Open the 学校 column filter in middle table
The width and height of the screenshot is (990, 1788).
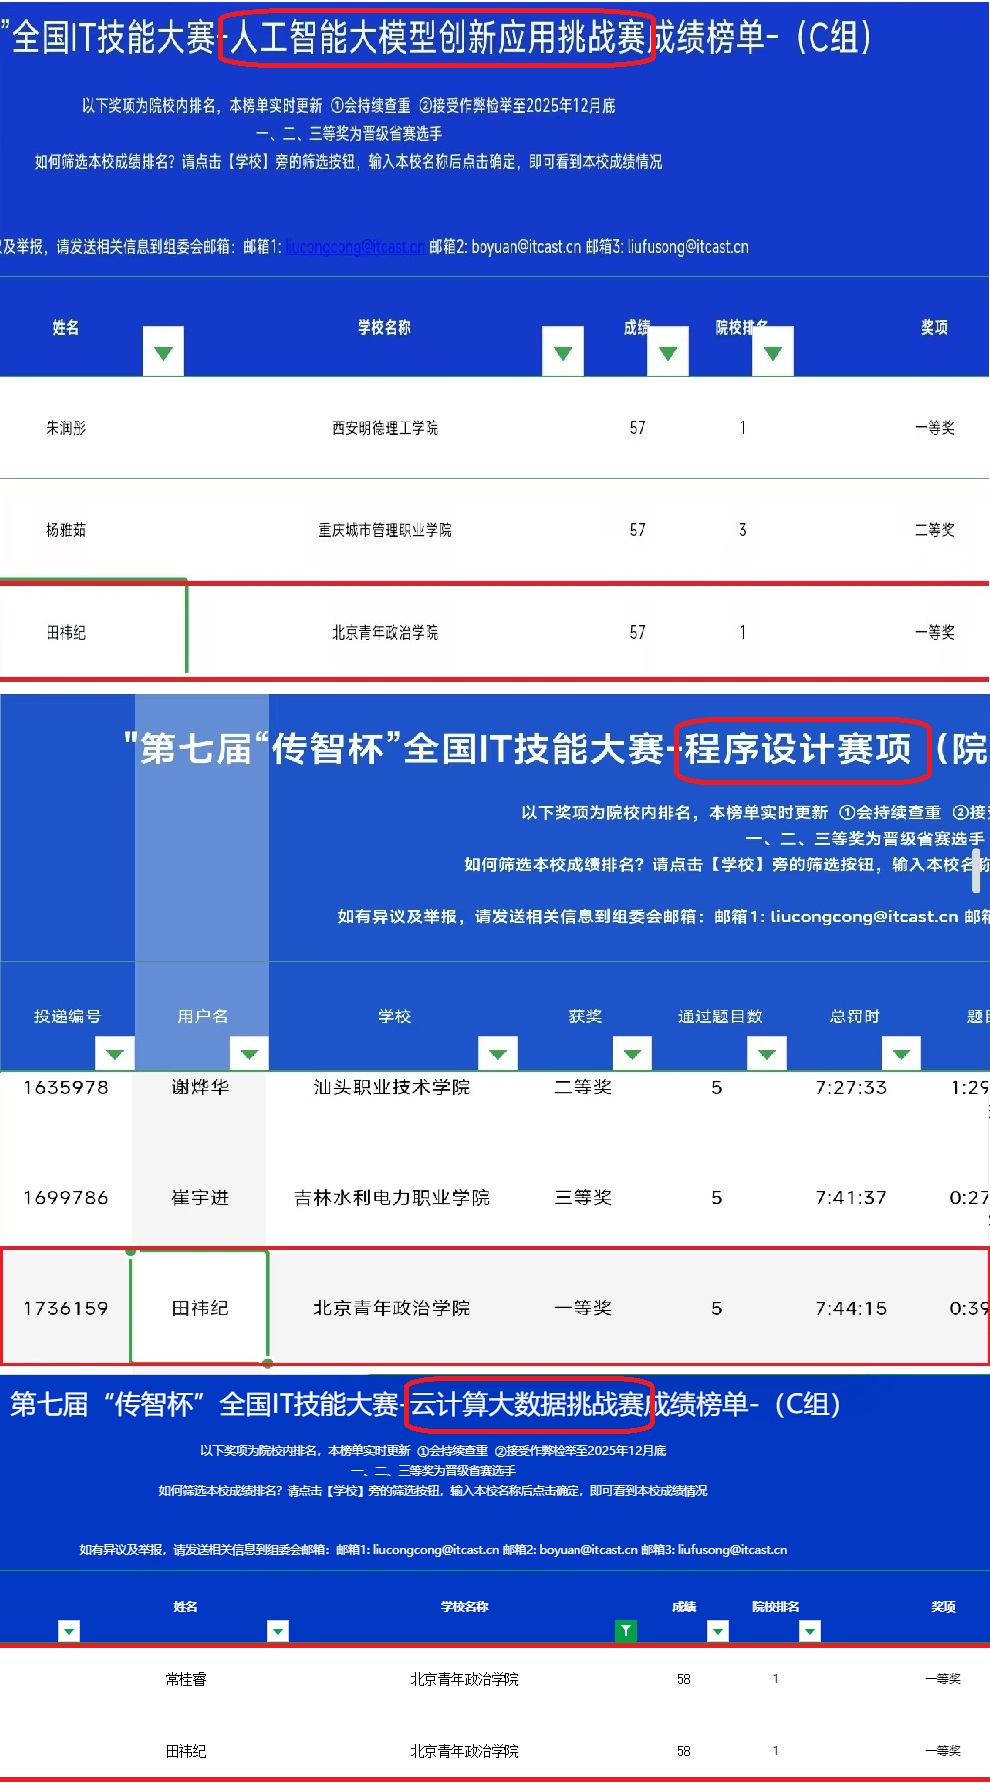(498, 1053)
